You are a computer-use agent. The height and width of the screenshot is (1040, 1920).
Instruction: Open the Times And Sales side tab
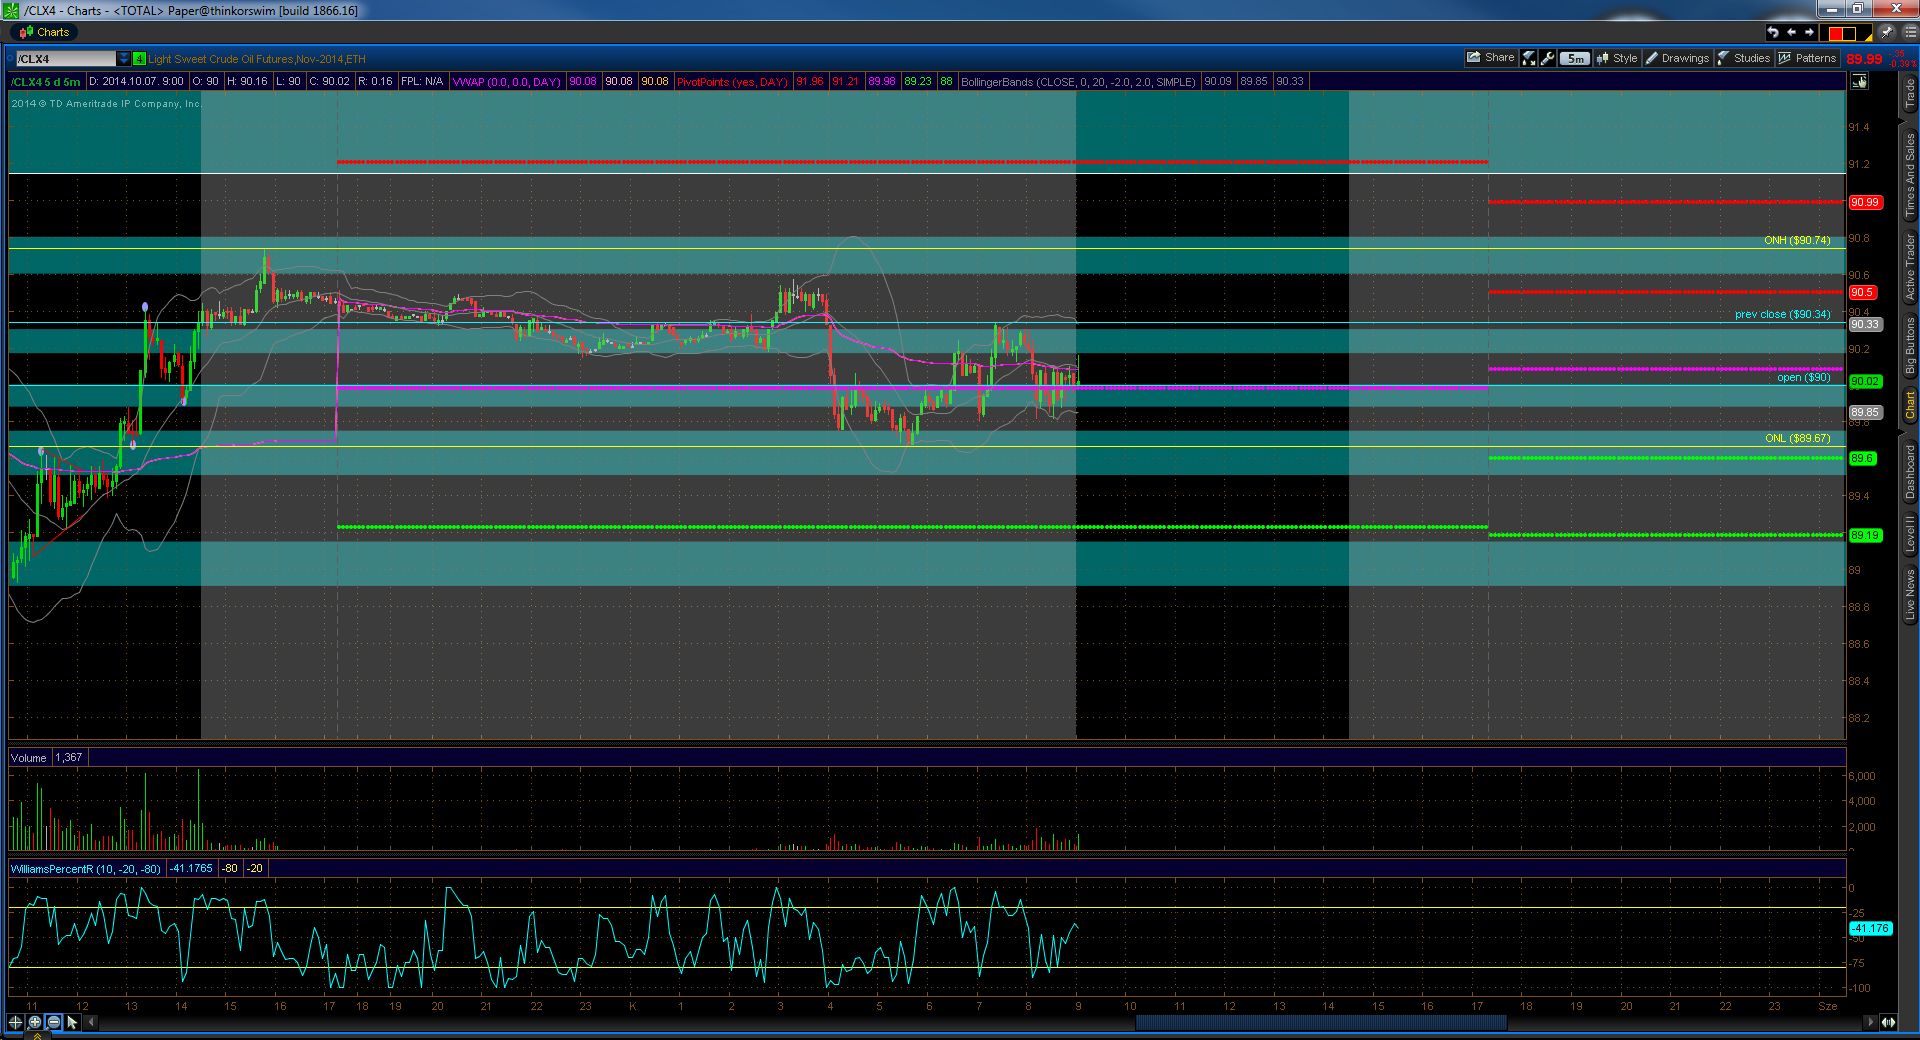(x=1909, y=173)
